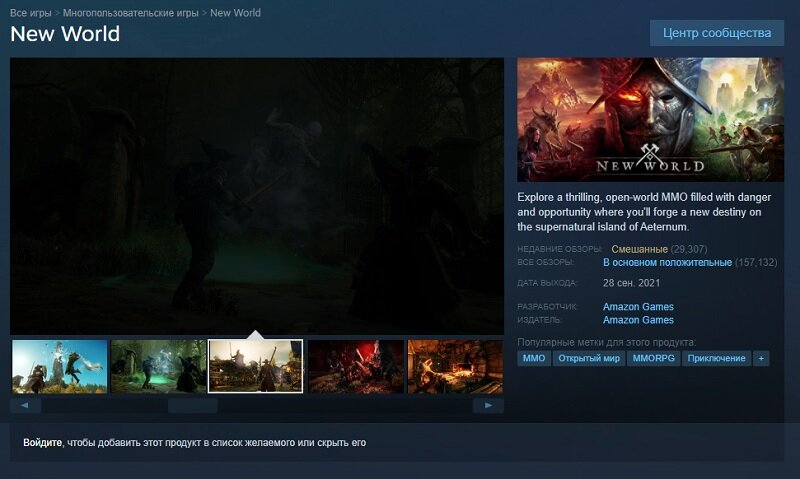The image size is (800, 479).
Task: Click the MMO tag
Action: [534, 358]
